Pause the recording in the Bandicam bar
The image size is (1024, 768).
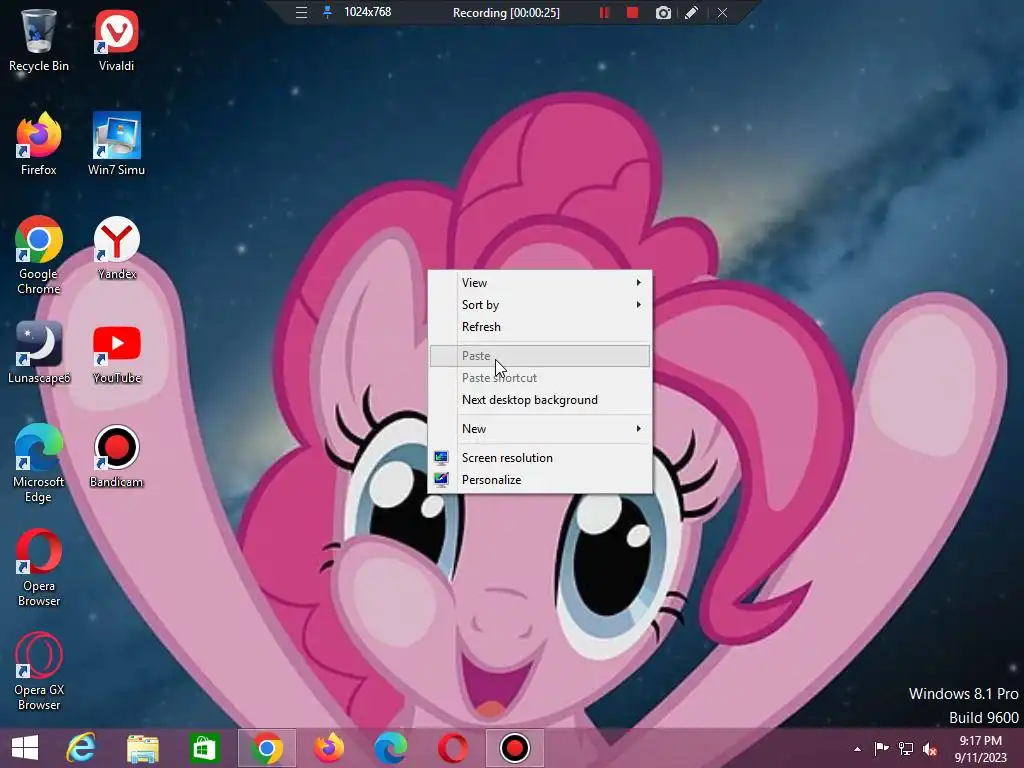(604, 12)
